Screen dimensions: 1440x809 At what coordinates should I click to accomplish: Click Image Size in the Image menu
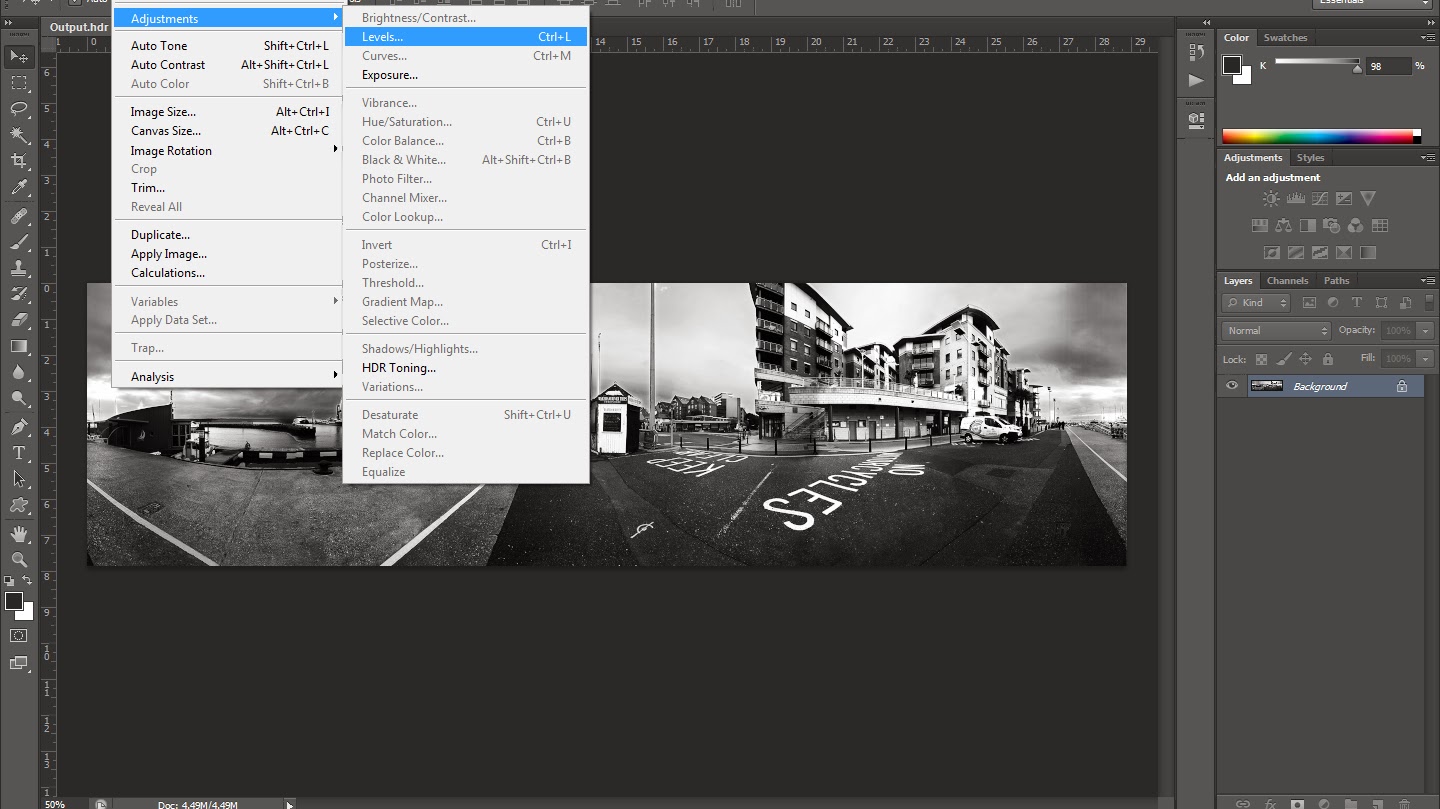pos(228,112)
